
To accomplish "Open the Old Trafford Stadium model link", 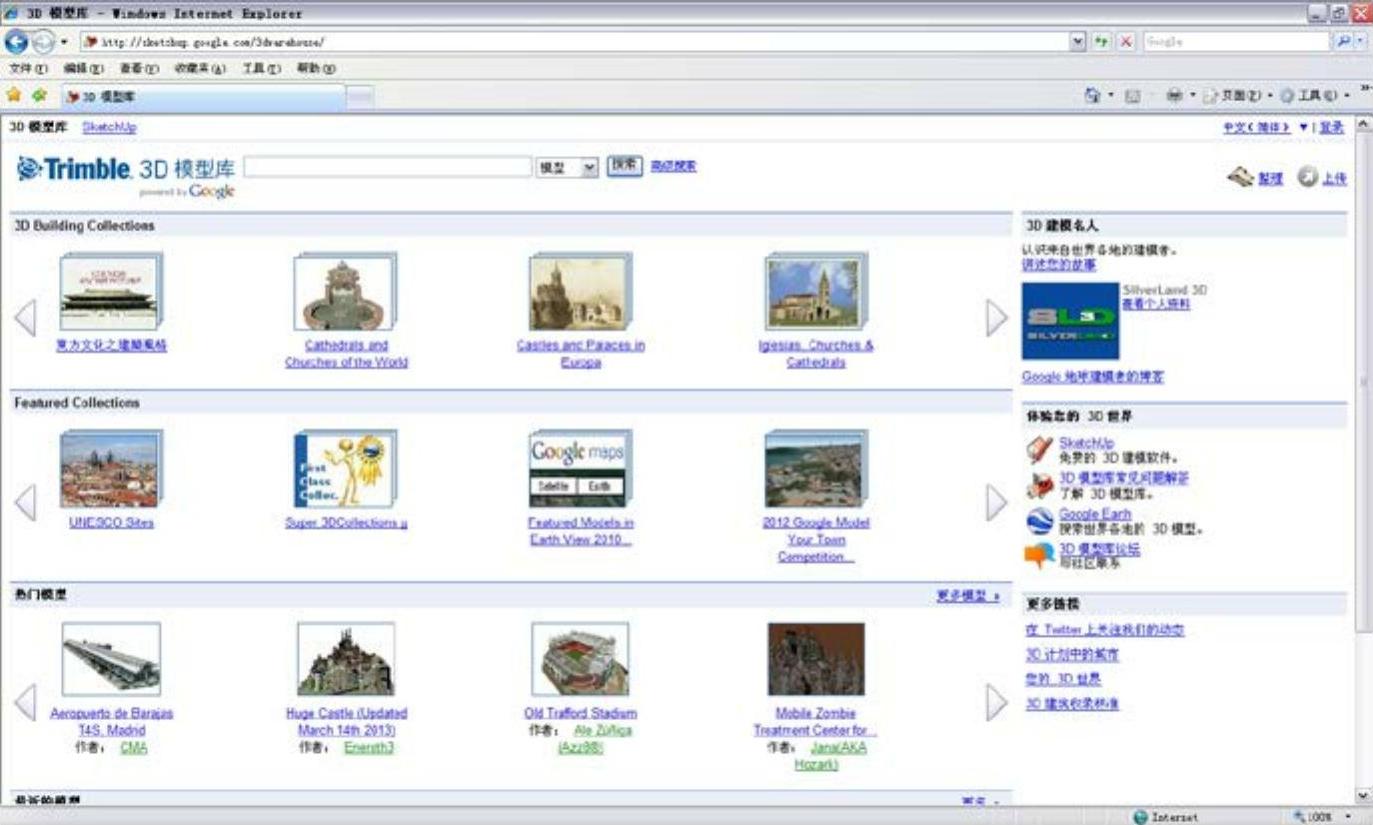I will [580, 713].
